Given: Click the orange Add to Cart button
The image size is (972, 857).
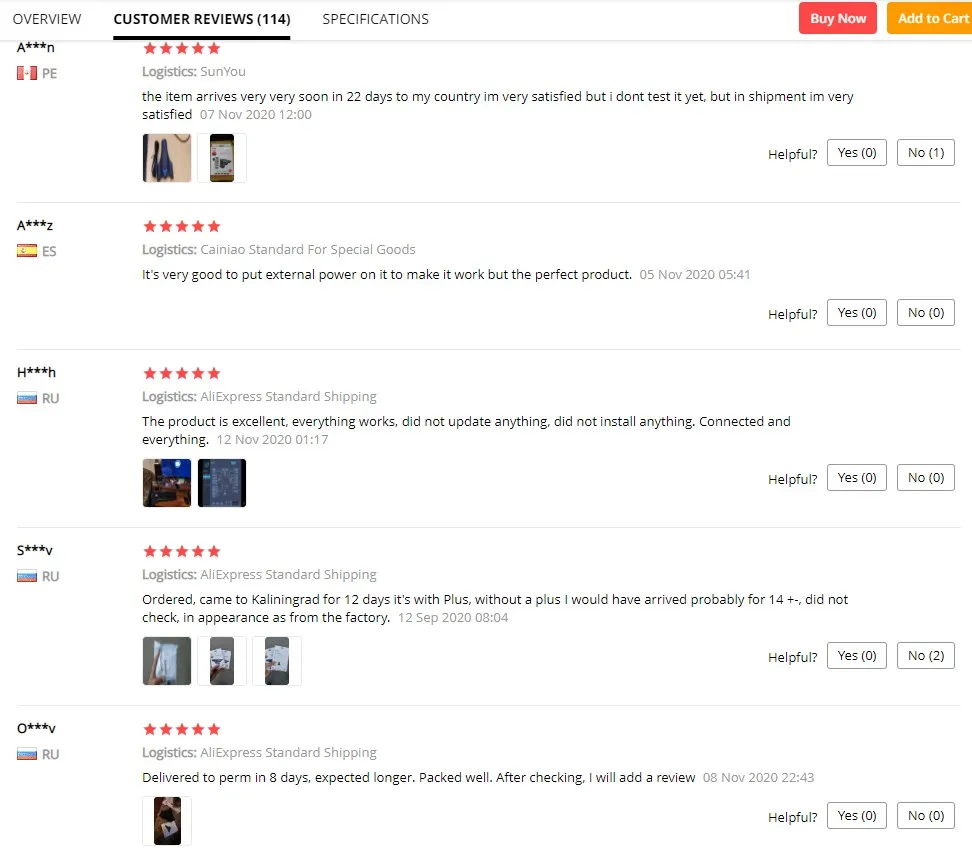Looking at the screenshot, I should (x=930, y=18).
